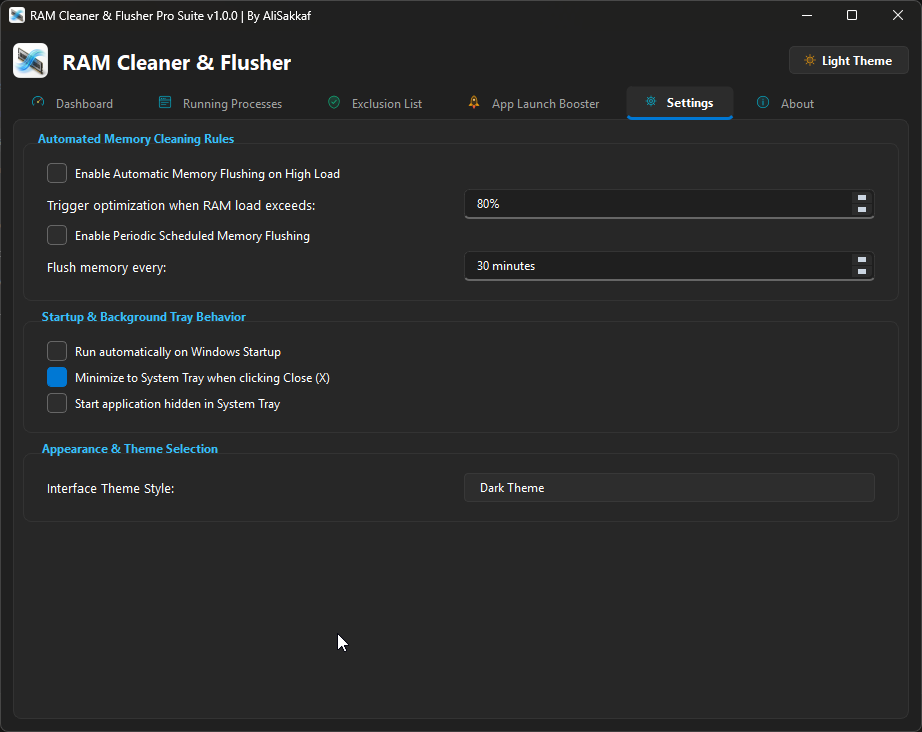Screen dimensions: 922x732
Task: Close the RAM Cleaner window
Action: click(x=898, y=15)
